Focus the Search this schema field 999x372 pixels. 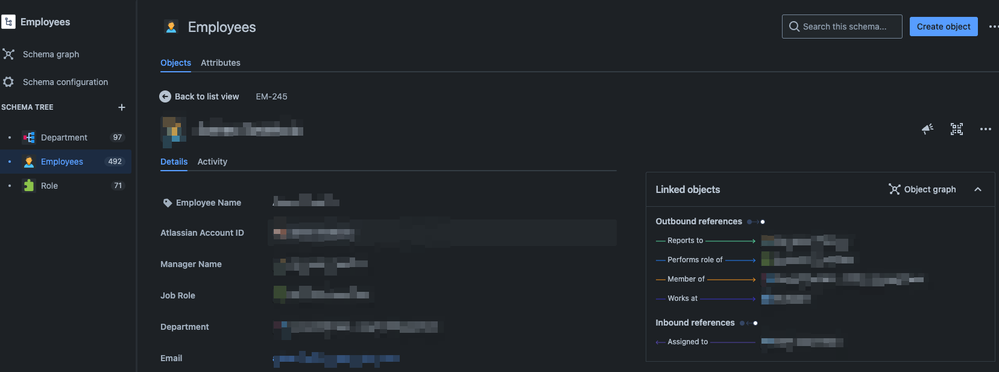coord(842,27)
